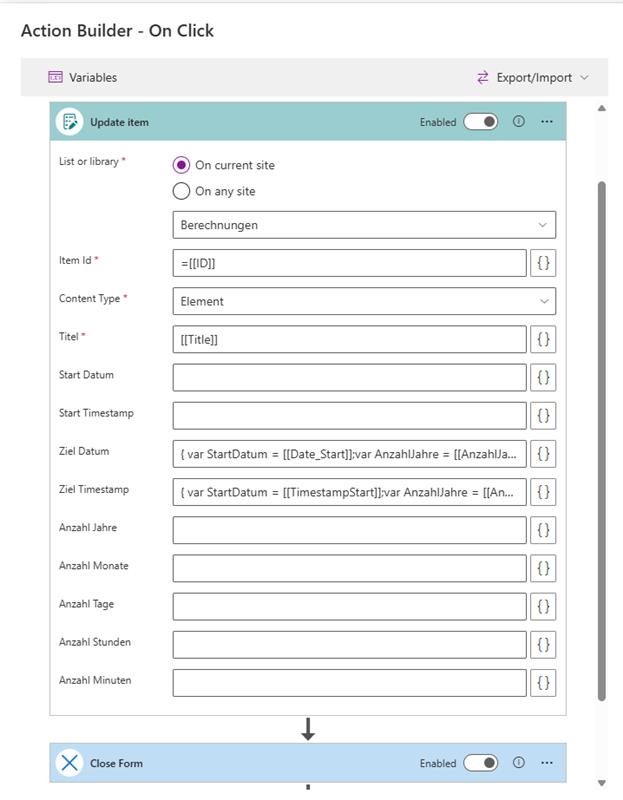623x800 pixels.
Task: Click info icon on Update item header
Action: point(518,122)
